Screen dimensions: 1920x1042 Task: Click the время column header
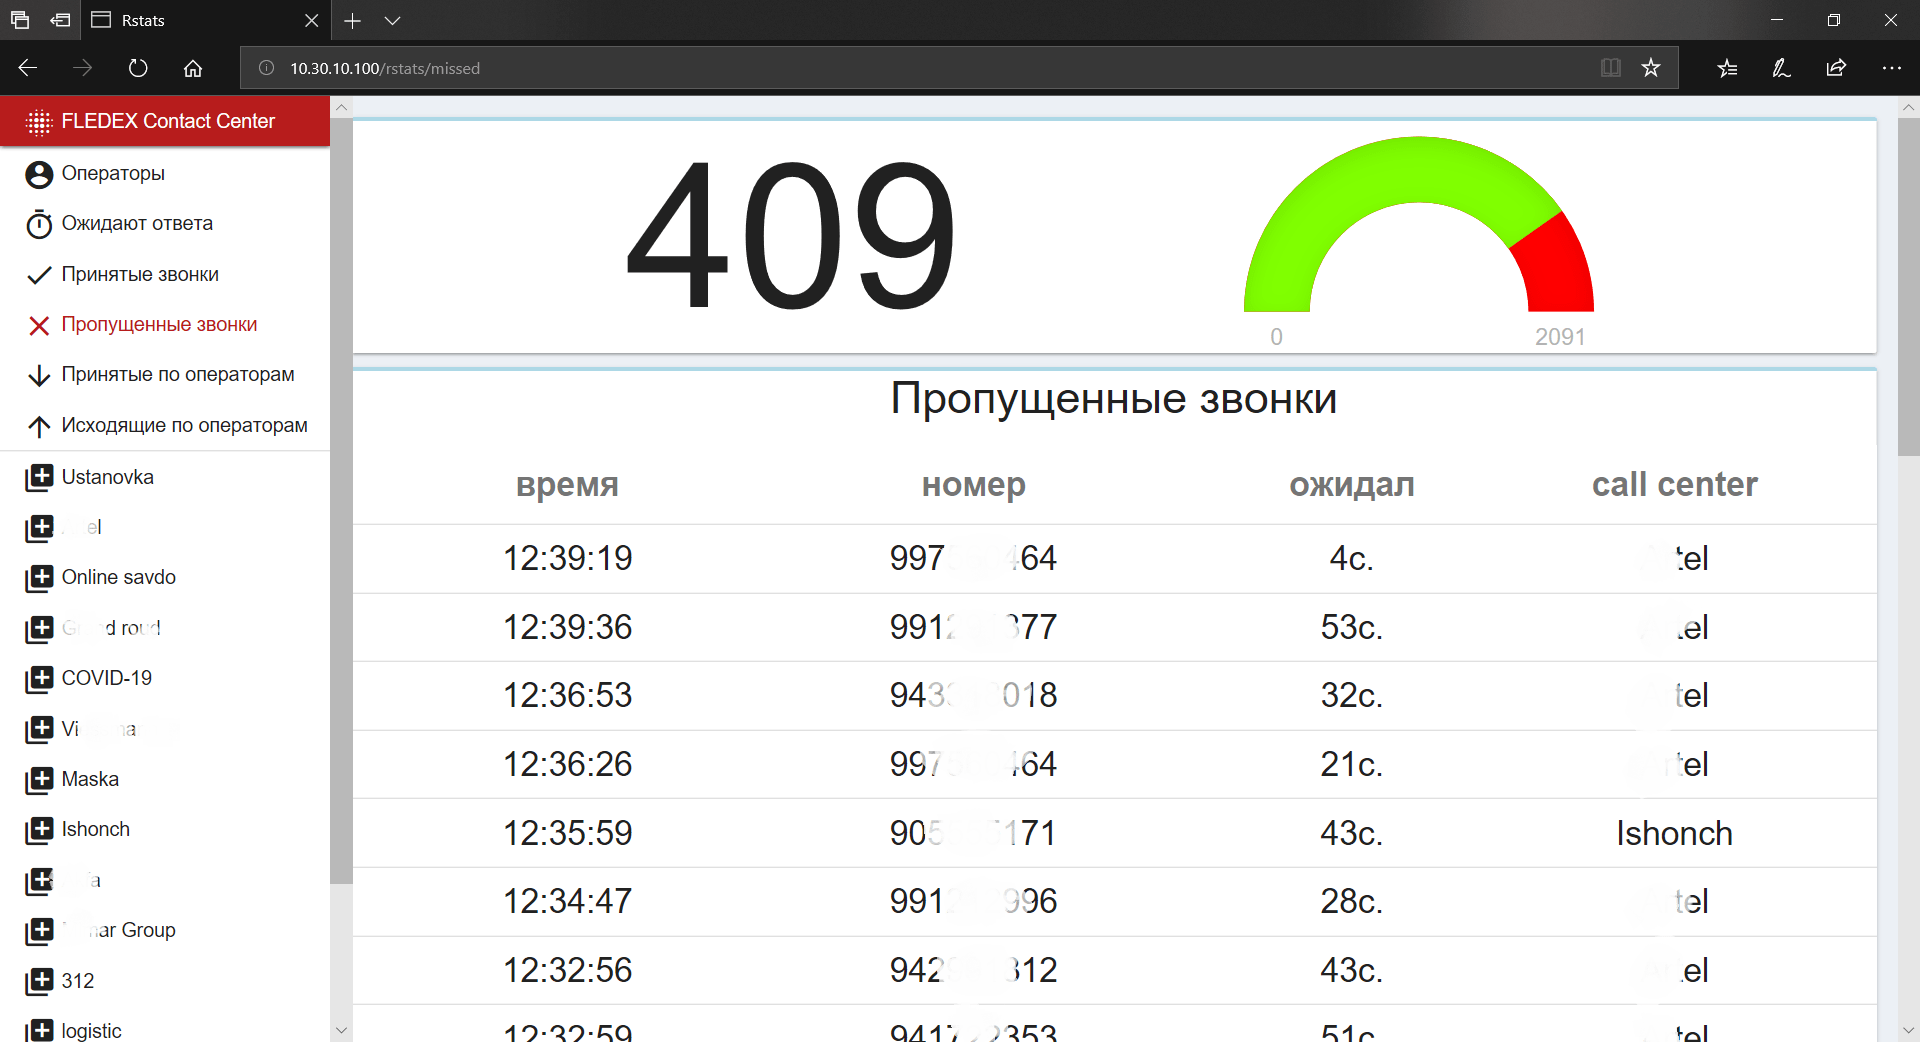point(567,485)
